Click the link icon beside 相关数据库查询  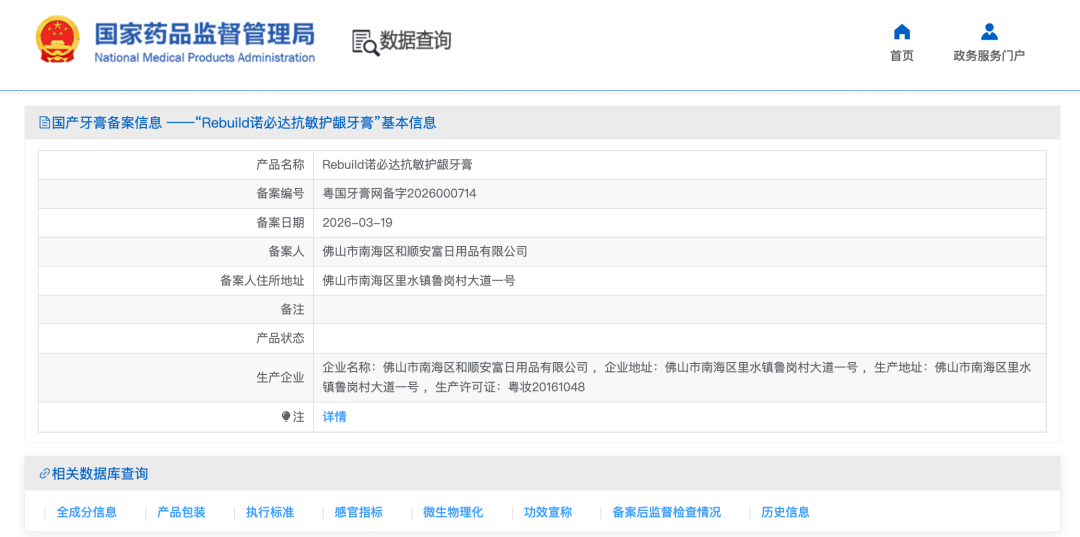(x=45, y=474)
